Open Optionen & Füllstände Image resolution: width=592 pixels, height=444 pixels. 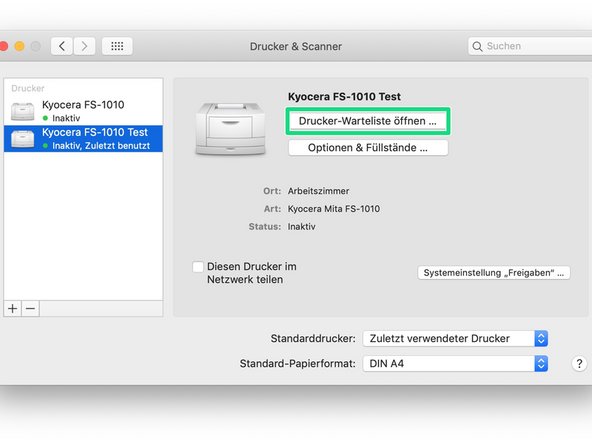tap(368, 148)
